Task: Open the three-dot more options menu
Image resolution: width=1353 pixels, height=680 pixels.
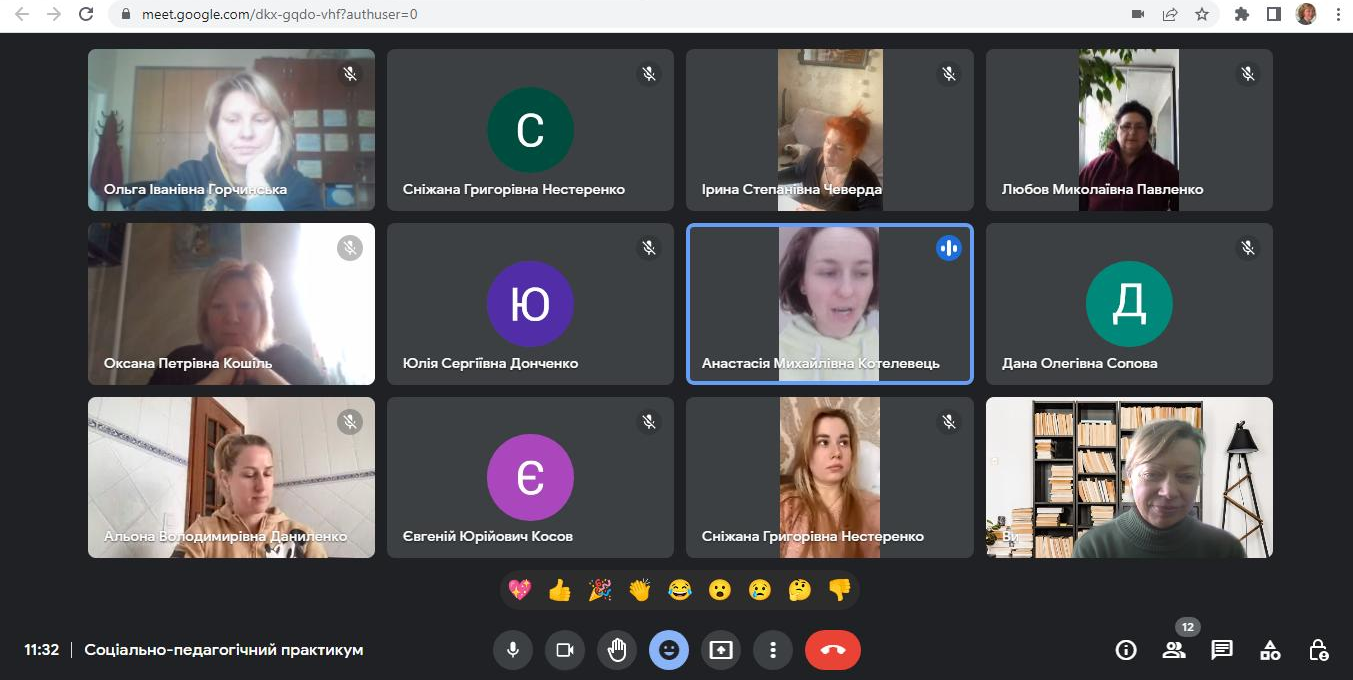Action: point(773,650)
